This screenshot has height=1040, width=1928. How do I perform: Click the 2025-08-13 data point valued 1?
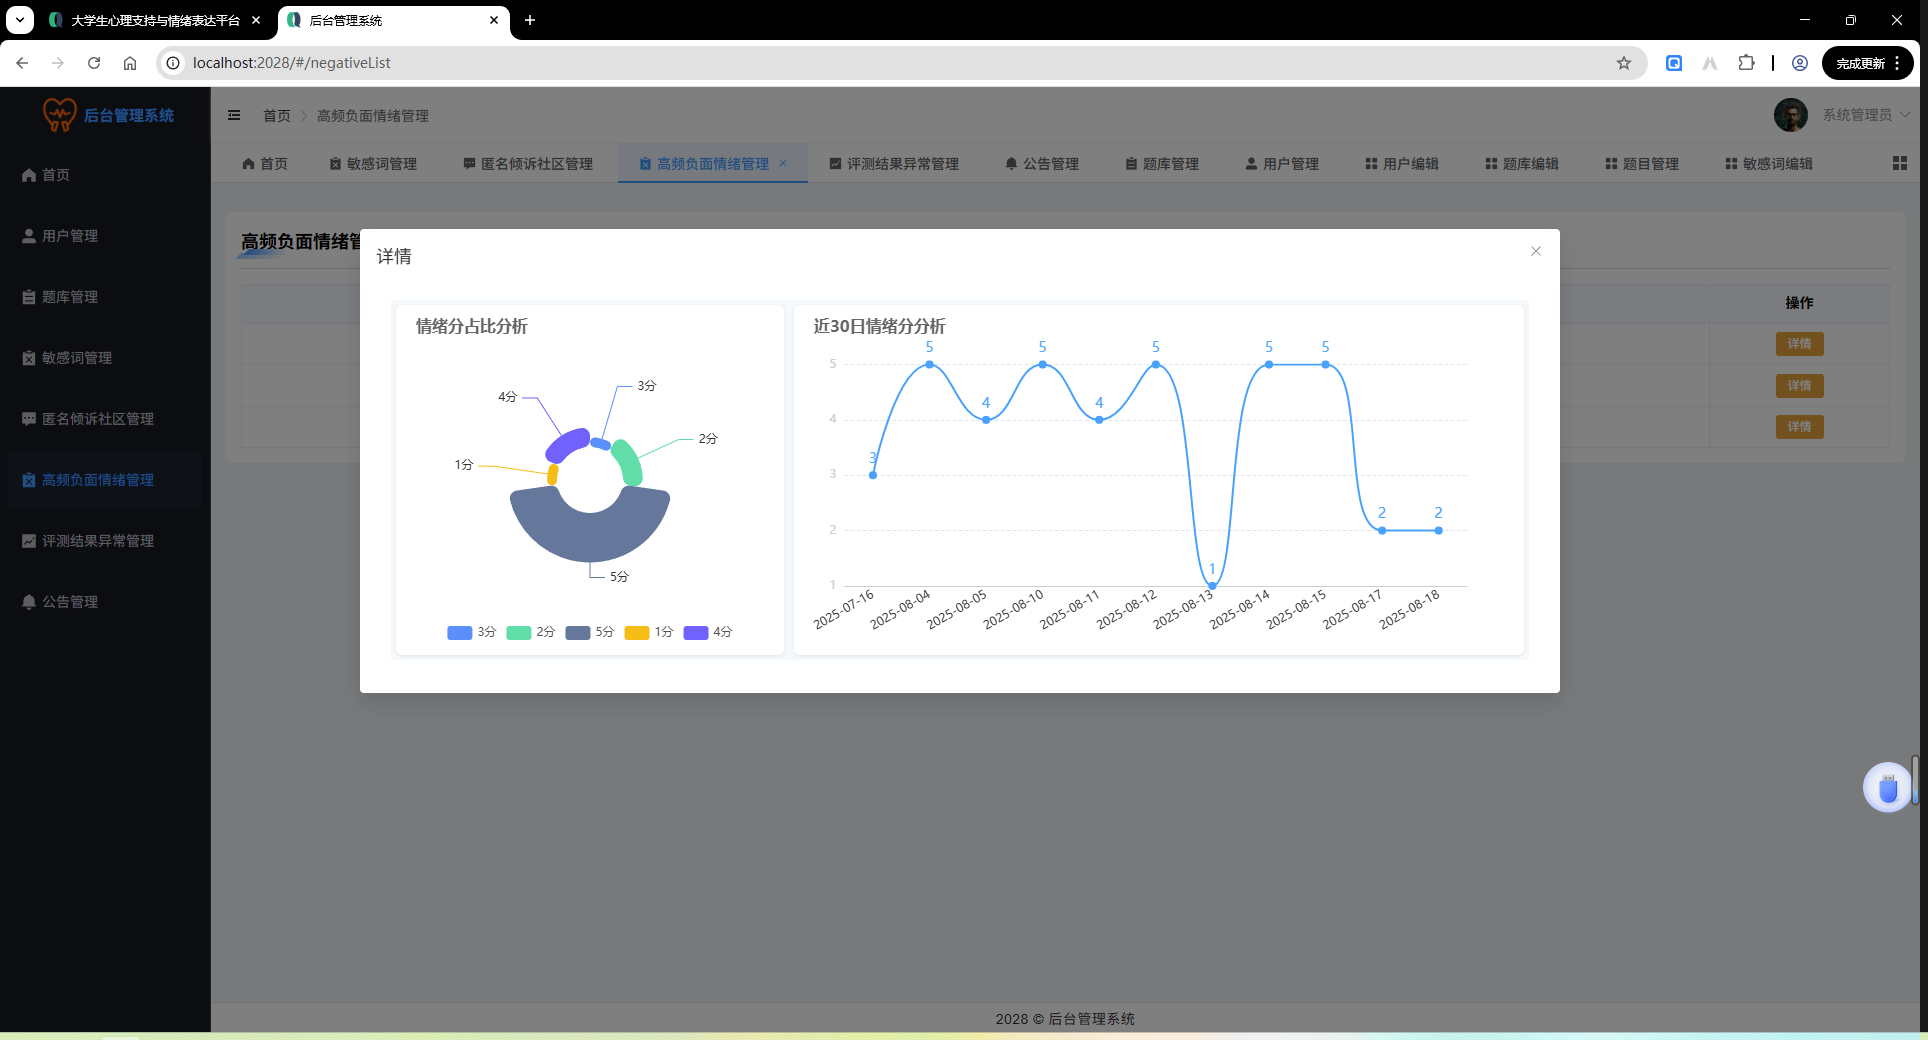[x=1212, y=586]
